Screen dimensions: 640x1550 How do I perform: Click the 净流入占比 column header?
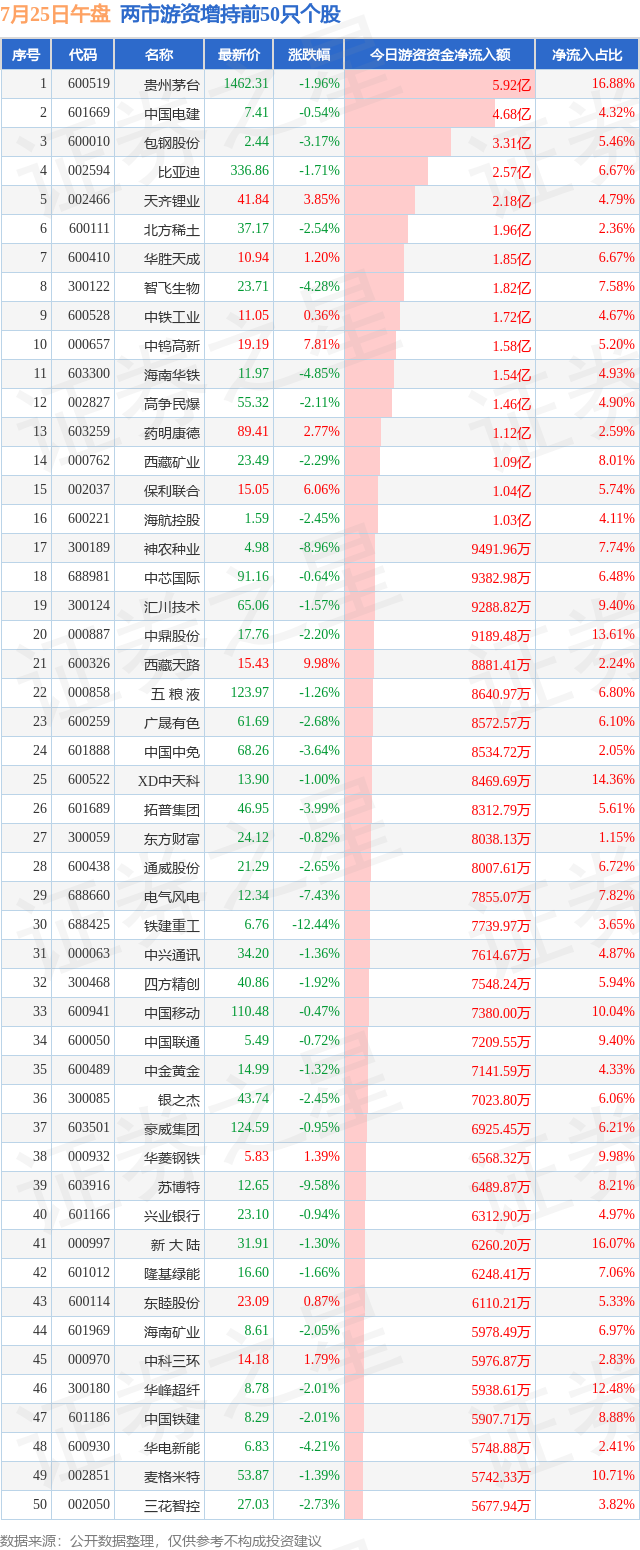point(588,55)
